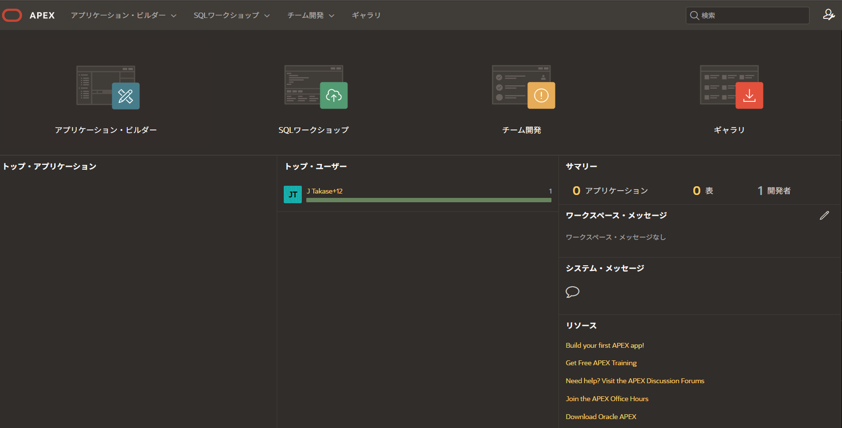Image resolution: width=842 pixels, height=428 pixels.
Task: Click the リソース heading
Action: pos(581,325)
